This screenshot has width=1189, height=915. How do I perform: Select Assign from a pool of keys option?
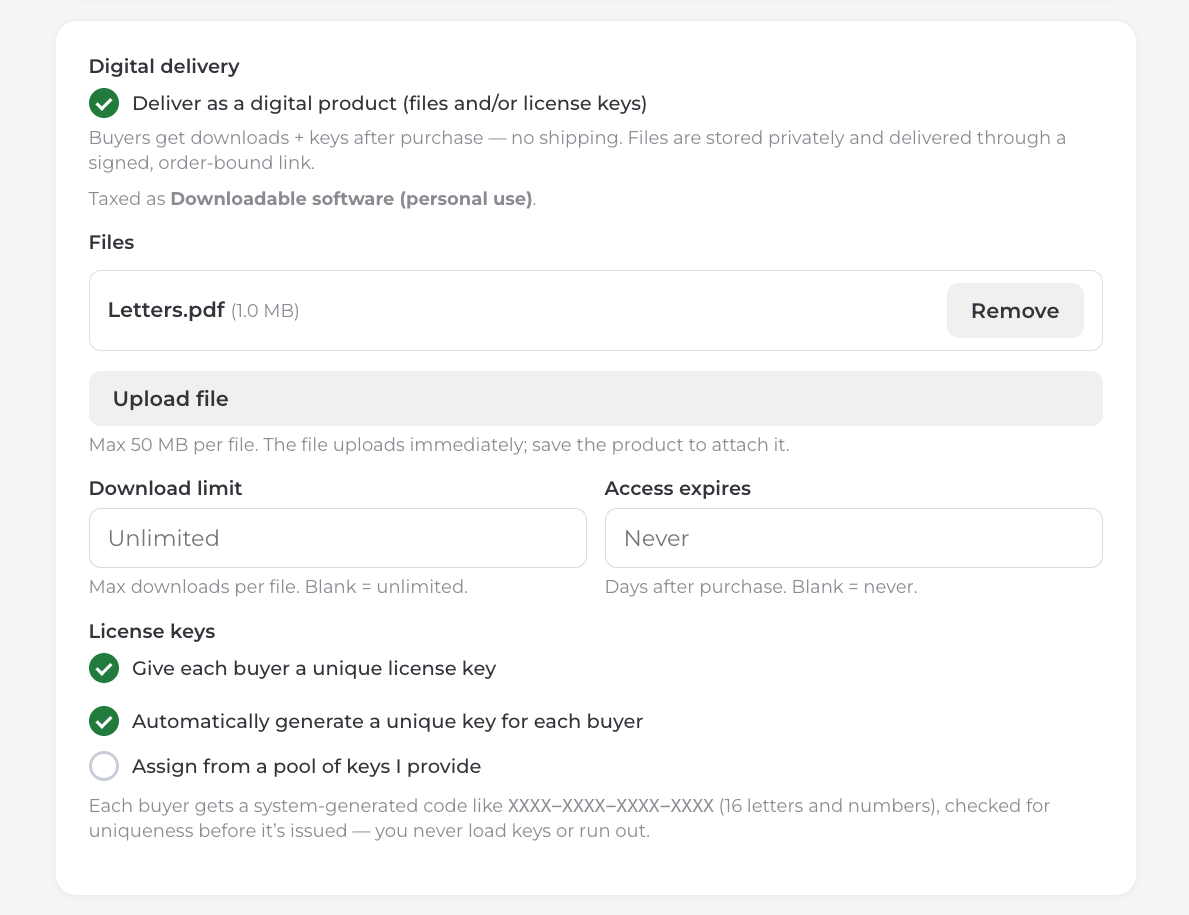[x=104, y=766]
